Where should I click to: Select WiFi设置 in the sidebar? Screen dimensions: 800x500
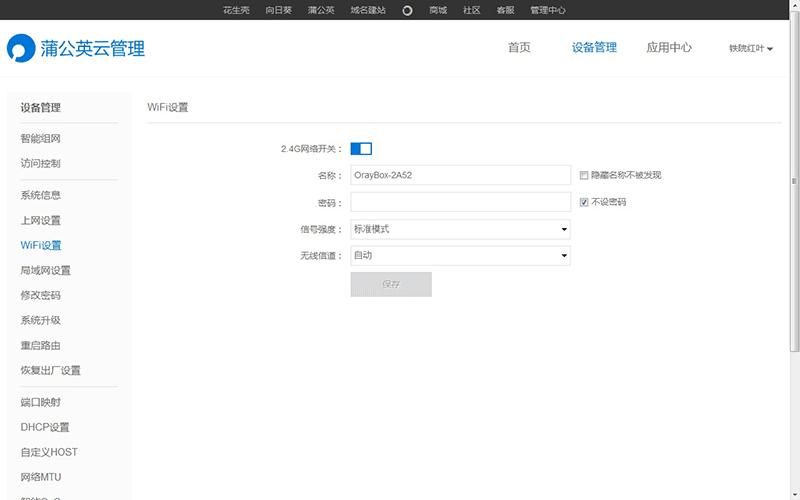41,245
